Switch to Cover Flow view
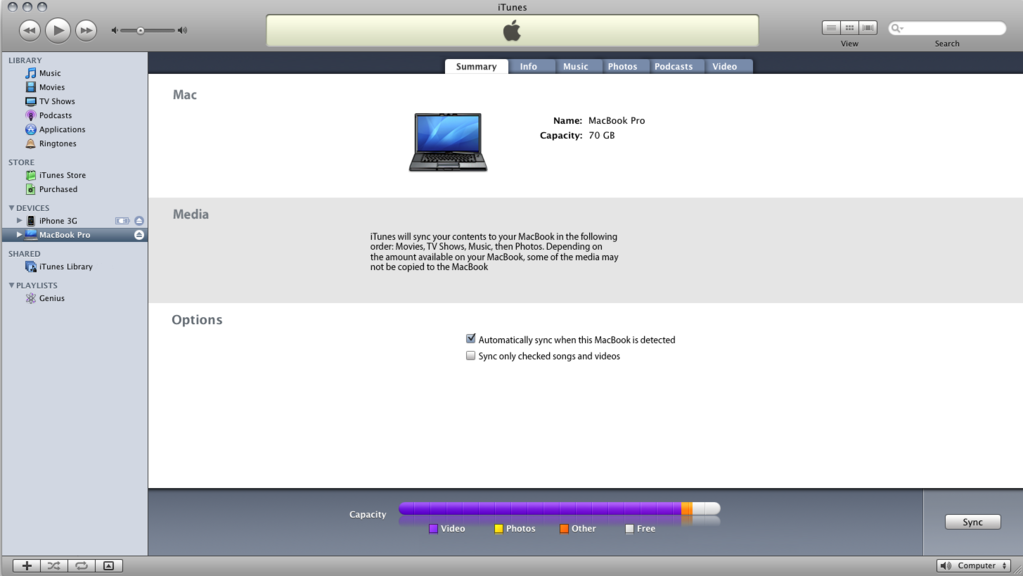Screen dimensions: 1023x576 click(x=868, y=27)
